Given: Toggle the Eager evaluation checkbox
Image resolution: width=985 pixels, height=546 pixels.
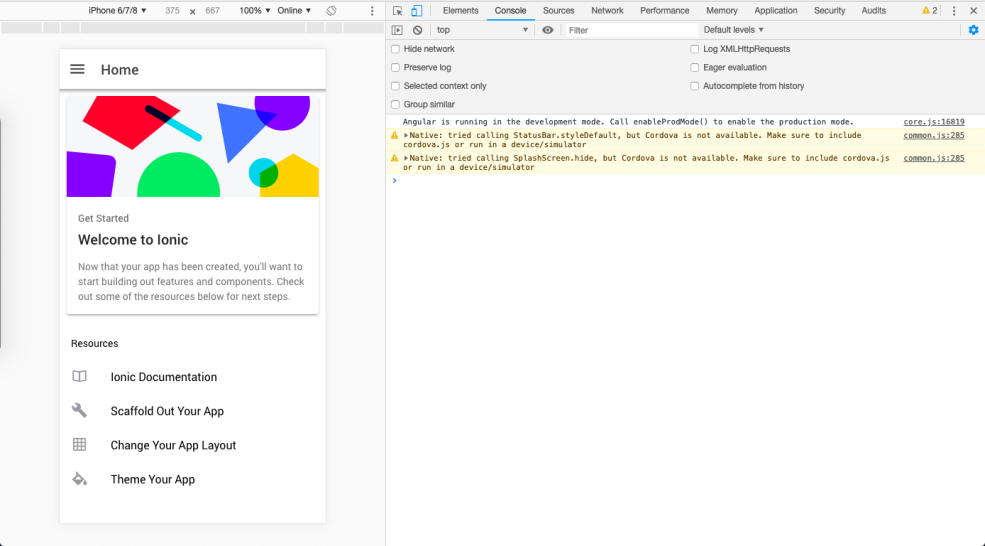Looking at the screenshot, I should point(695,68).
